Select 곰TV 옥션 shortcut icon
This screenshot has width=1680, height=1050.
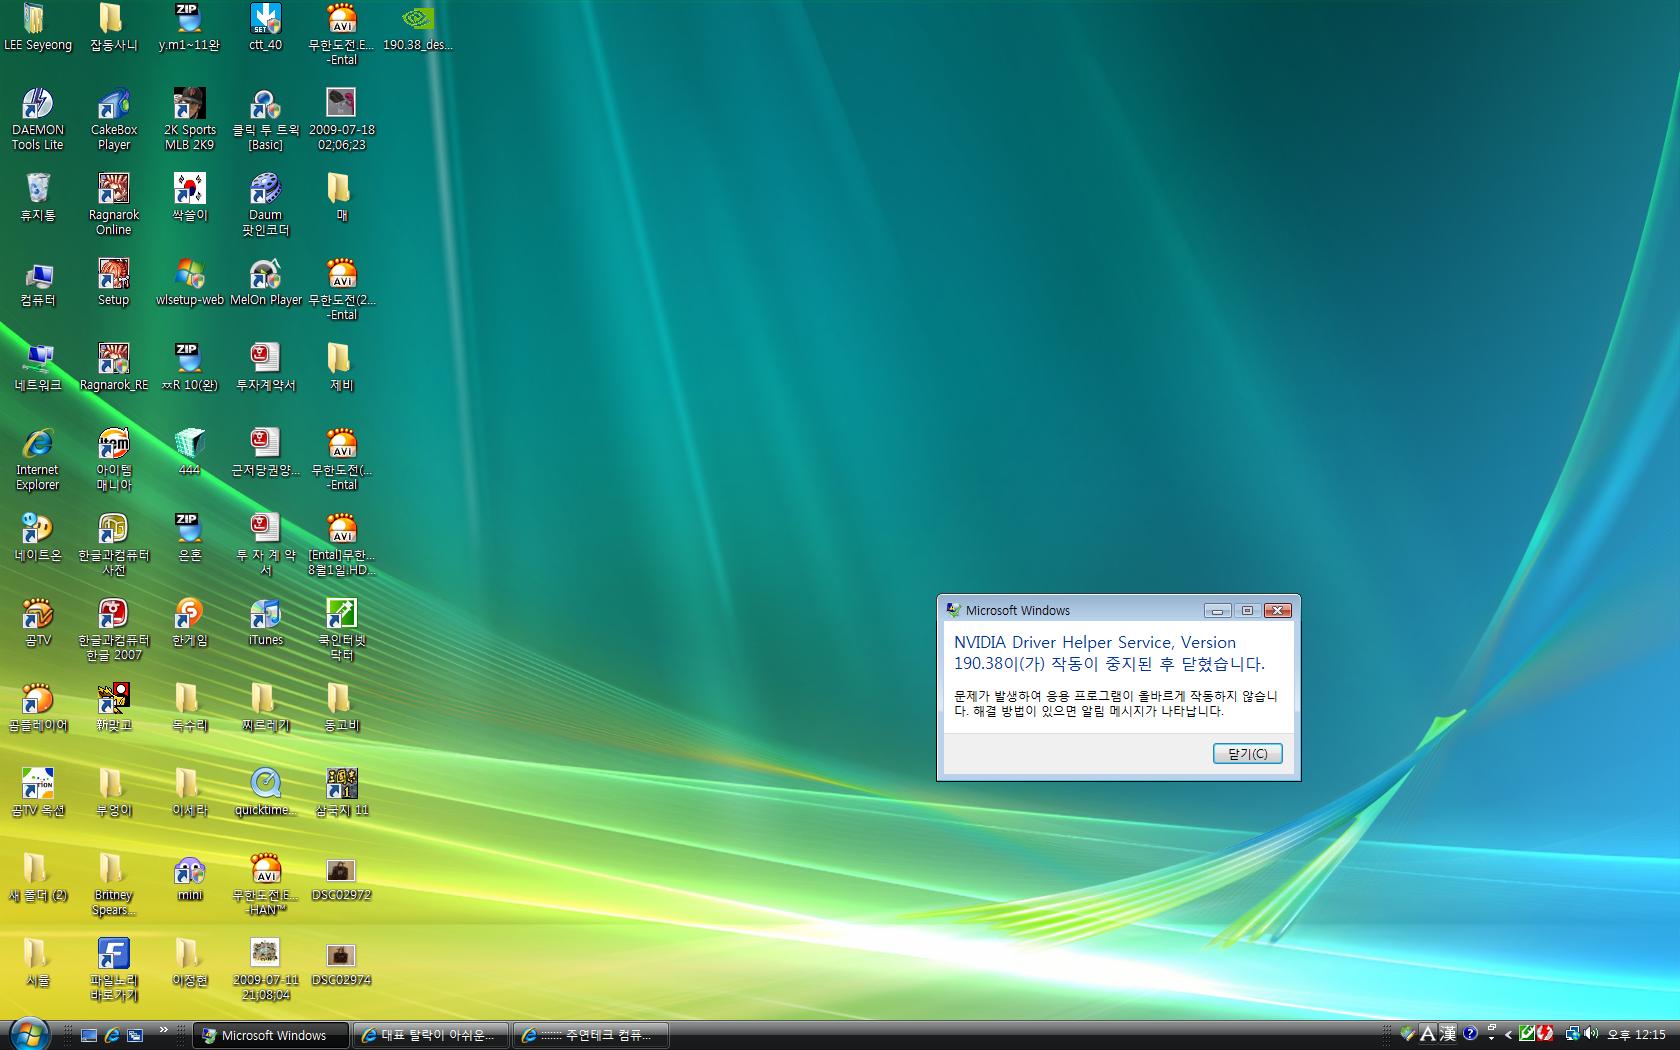pyautogui.click(x=38, y=792)
